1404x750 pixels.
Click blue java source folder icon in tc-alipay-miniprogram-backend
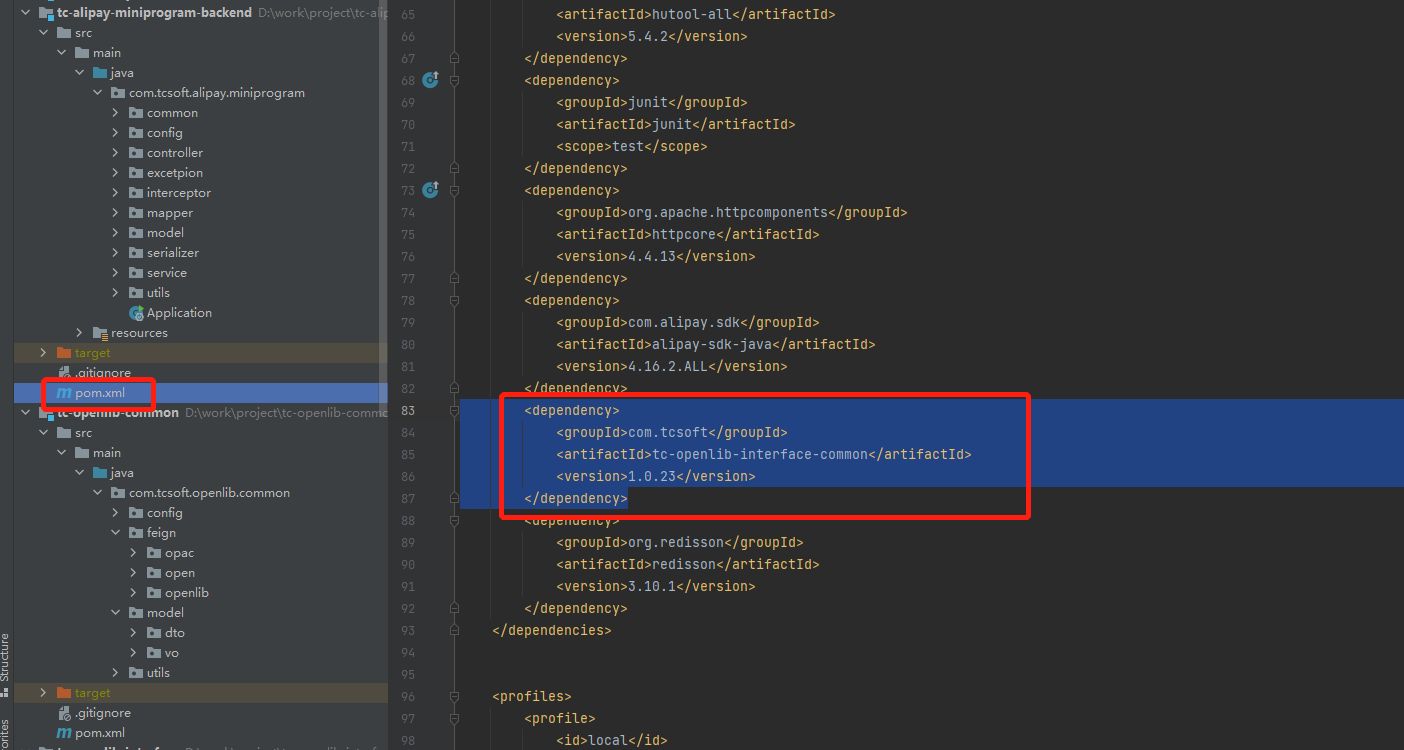[100, 73]
